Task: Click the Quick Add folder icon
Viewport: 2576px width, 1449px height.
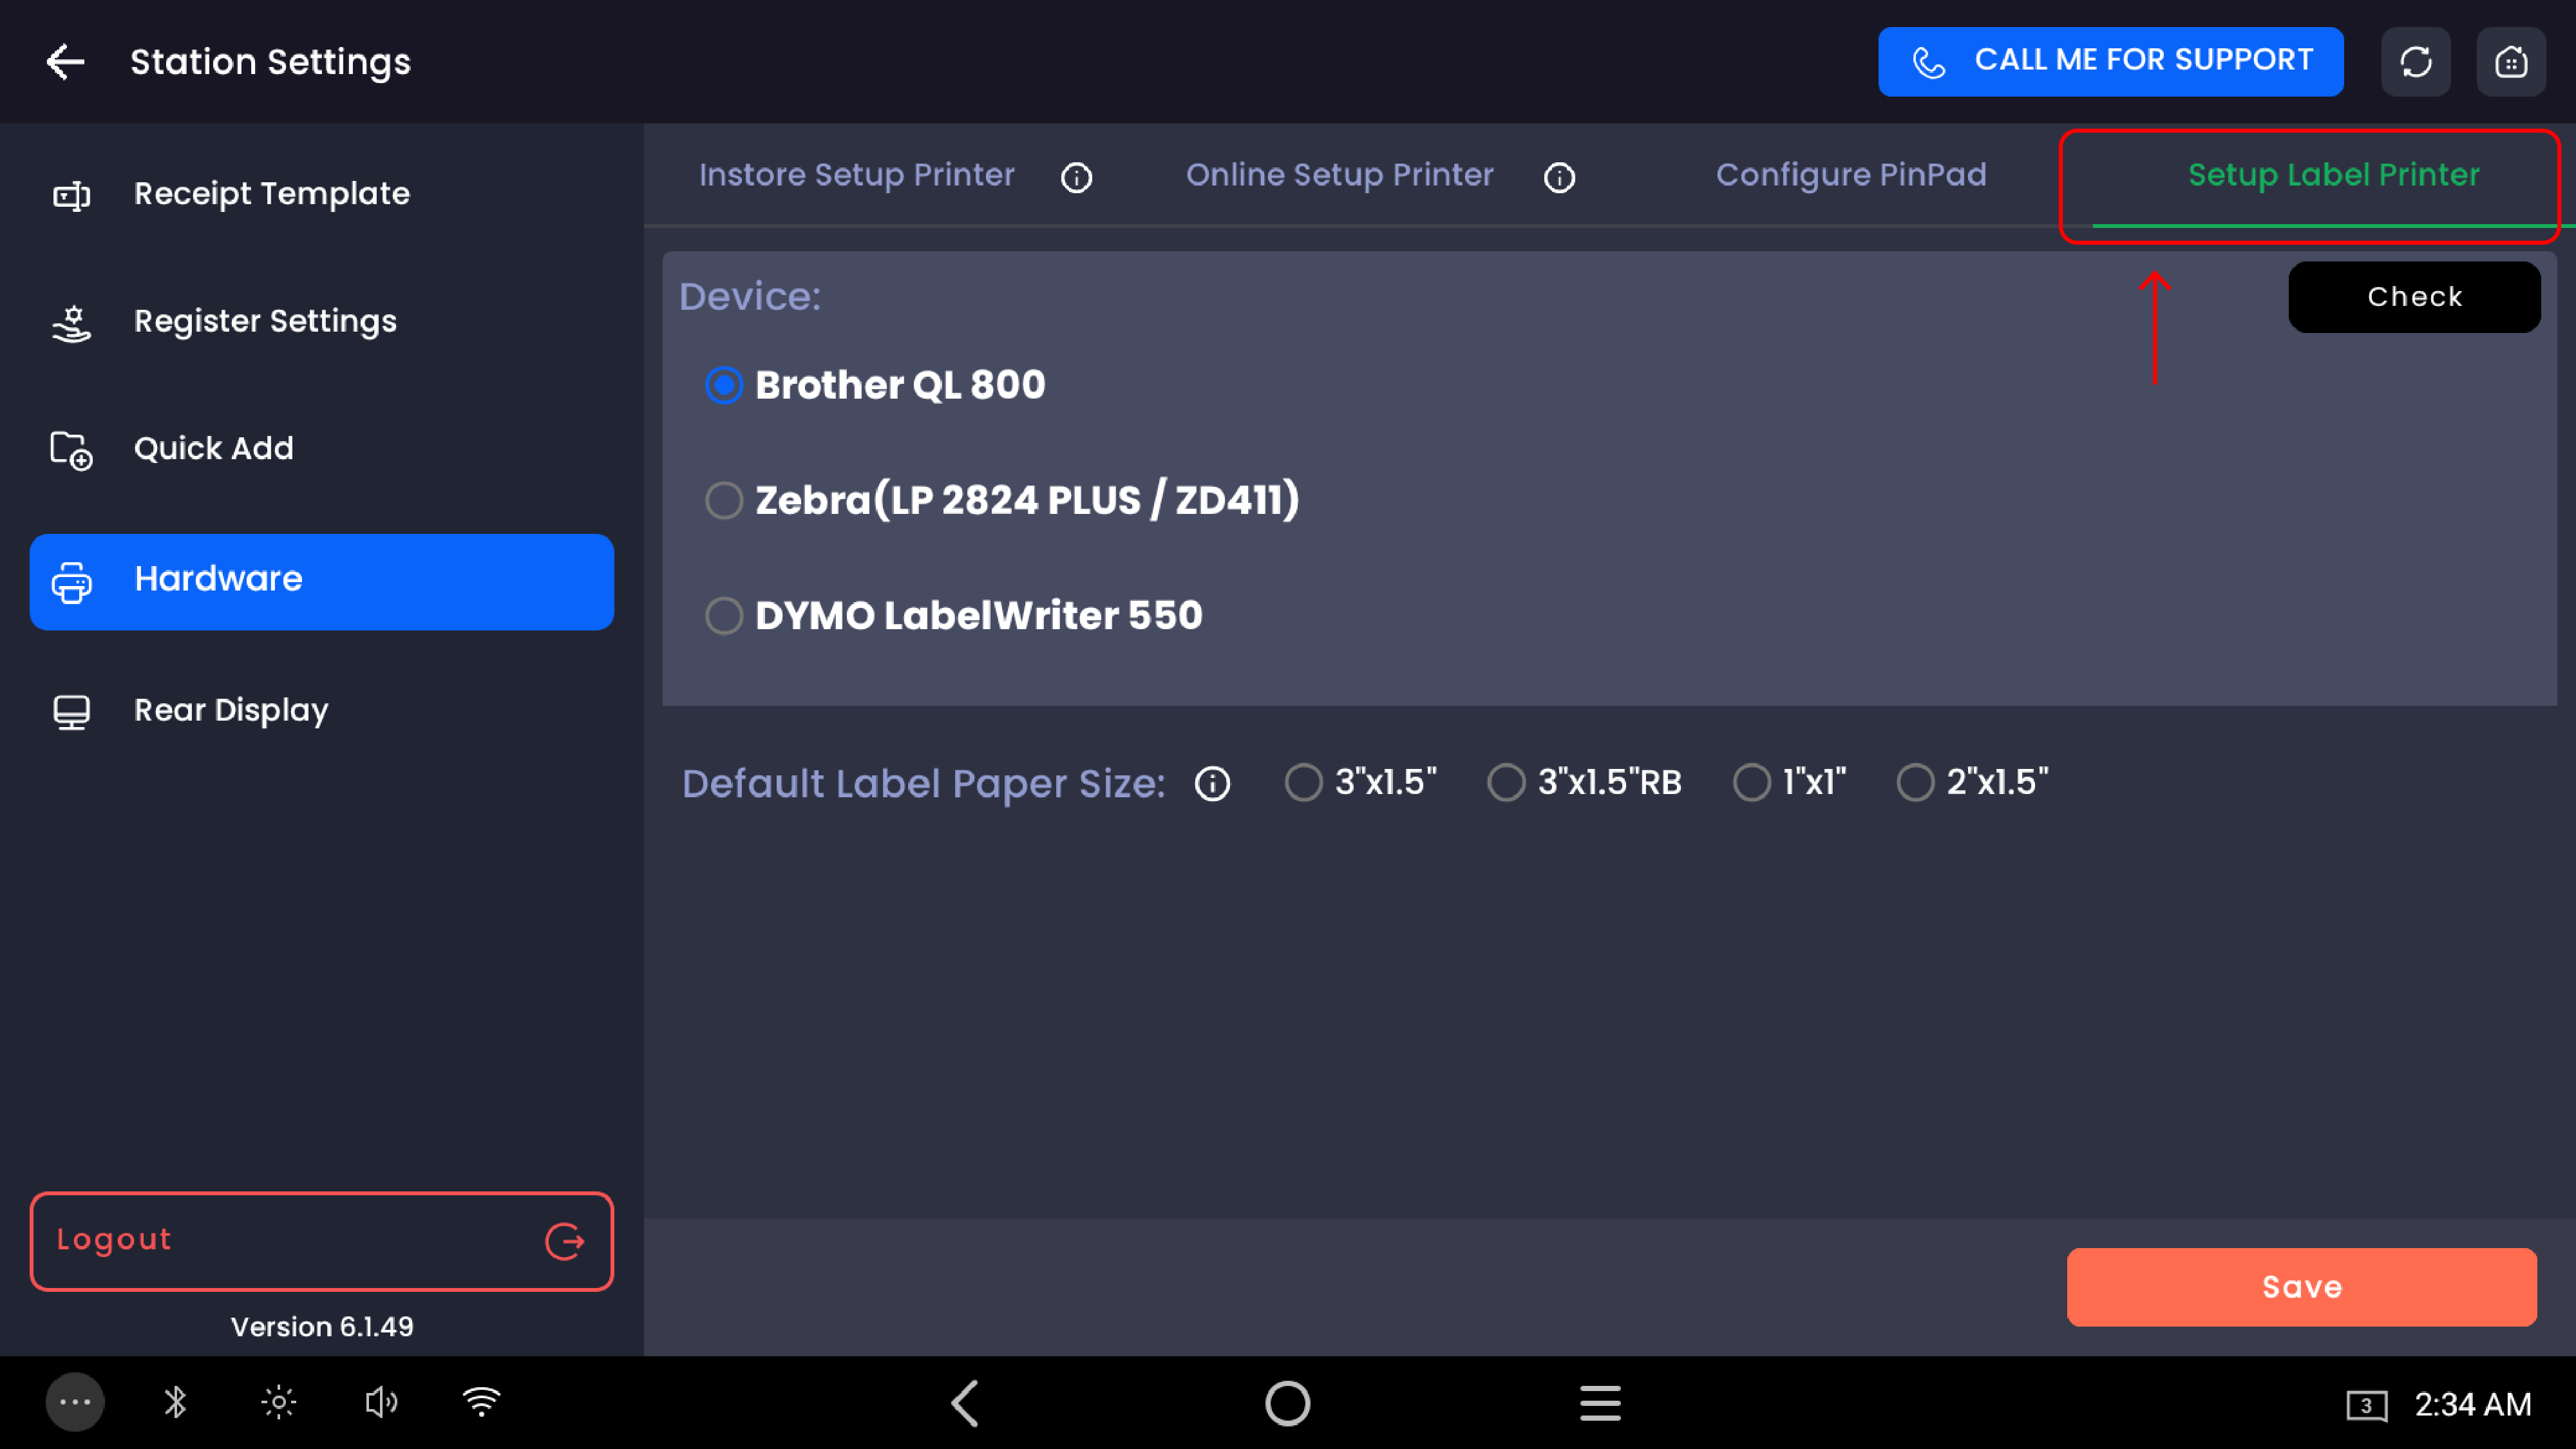Action: click(x=71, y=450)
